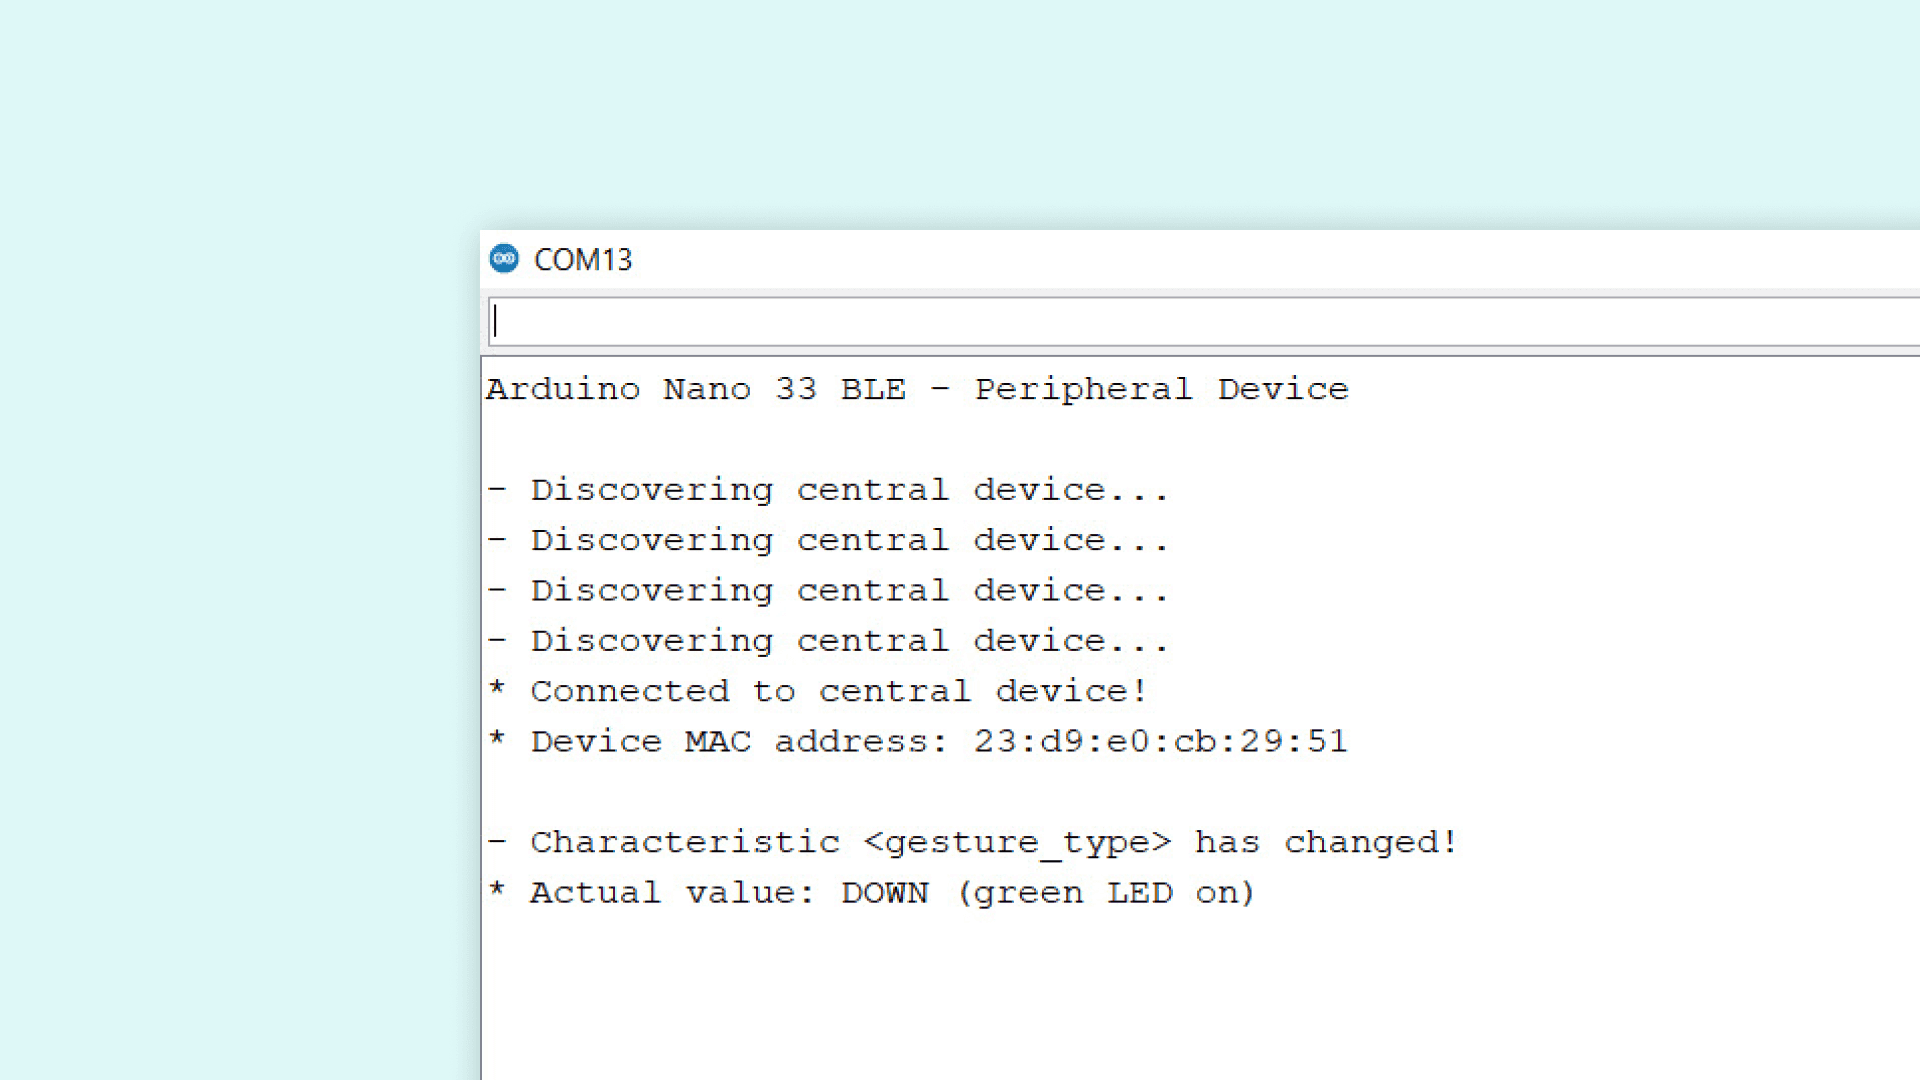Click the empty output area below last line

coord(1100,1000)
